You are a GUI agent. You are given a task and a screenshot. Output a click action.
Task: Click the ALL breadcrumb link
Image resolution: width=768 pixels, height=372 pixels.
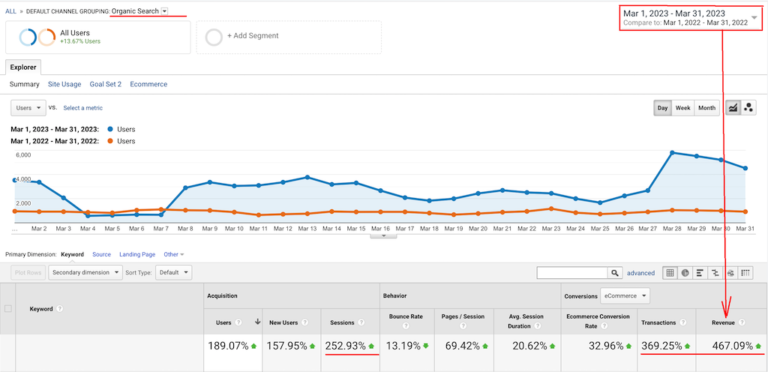[10, 11]
